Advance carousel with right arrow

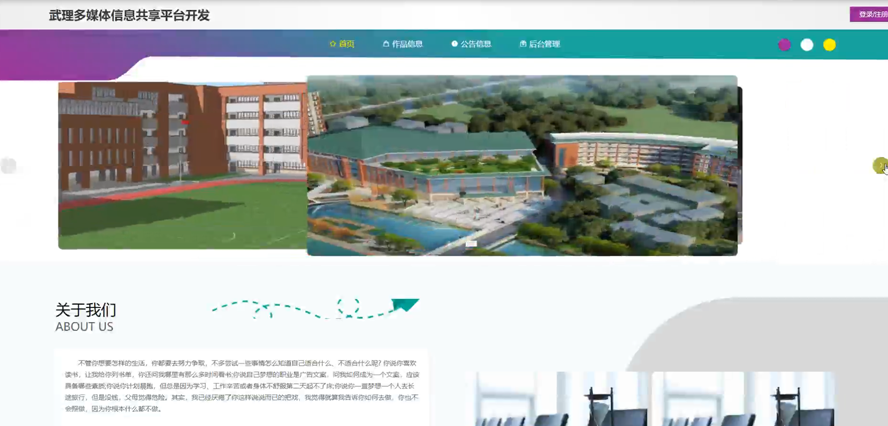pyautogui.click(x=880, y=165)
